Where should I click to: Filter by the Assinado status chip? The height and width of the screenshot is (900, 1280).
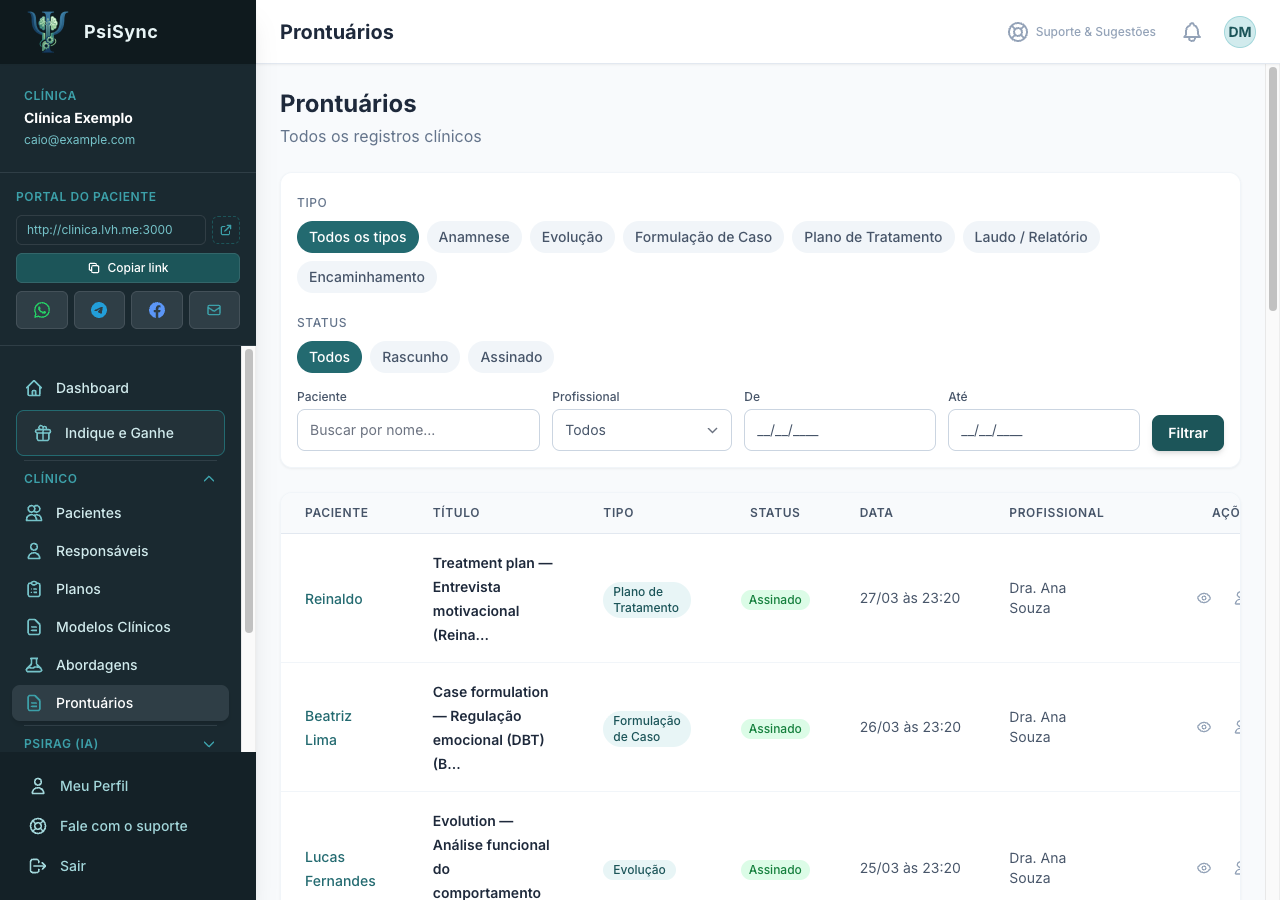511,357
